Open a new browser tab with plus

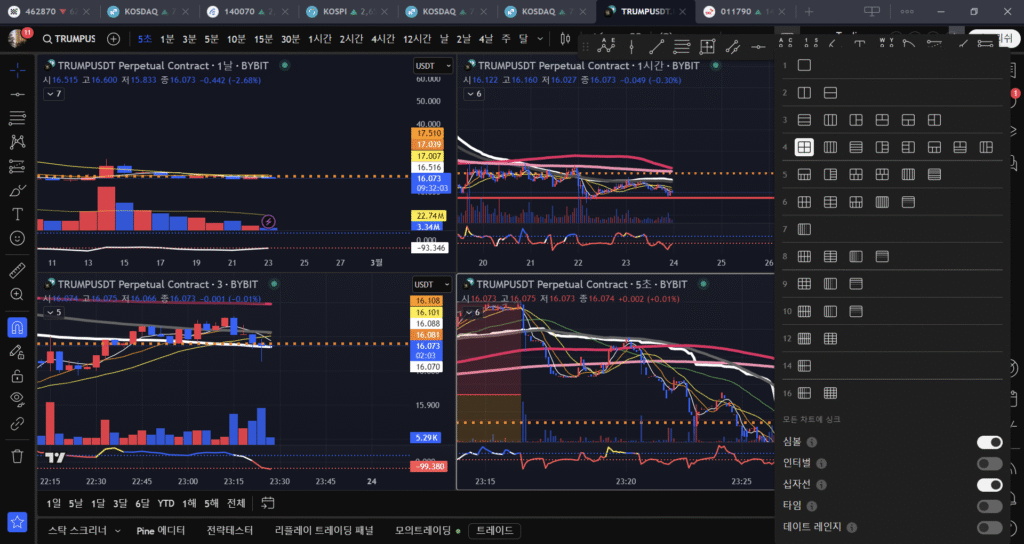click(x=809, y=12)
